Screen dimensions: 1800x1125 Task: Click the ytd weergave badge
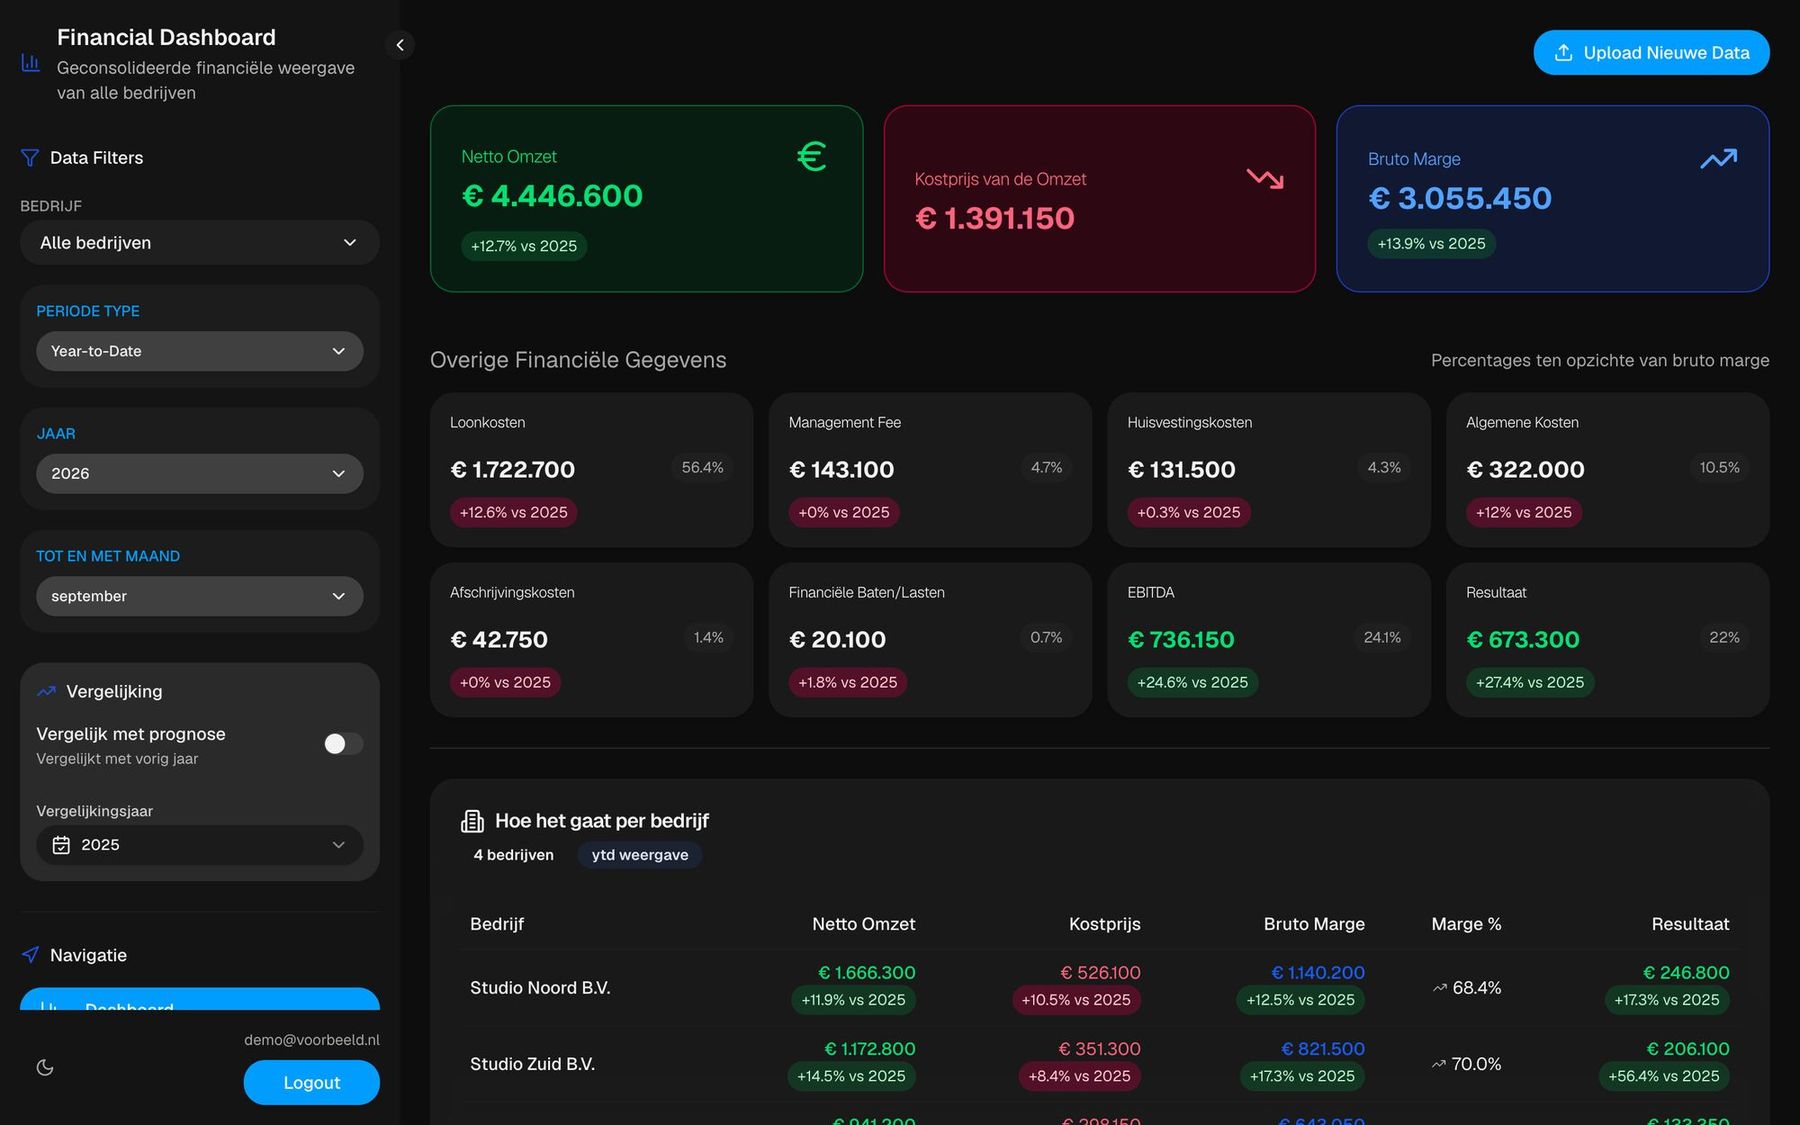pyautogui.click(x=640, y=855)
